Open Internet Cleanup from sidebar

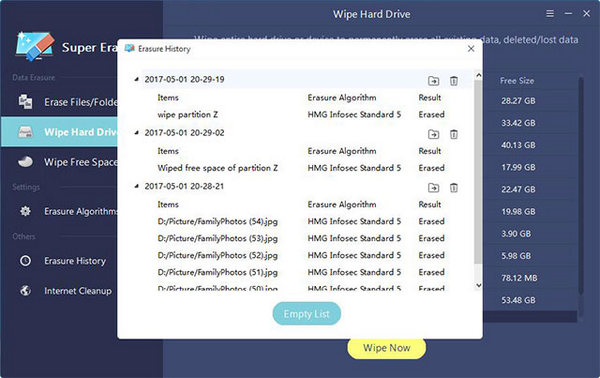(x=59, y=291)
